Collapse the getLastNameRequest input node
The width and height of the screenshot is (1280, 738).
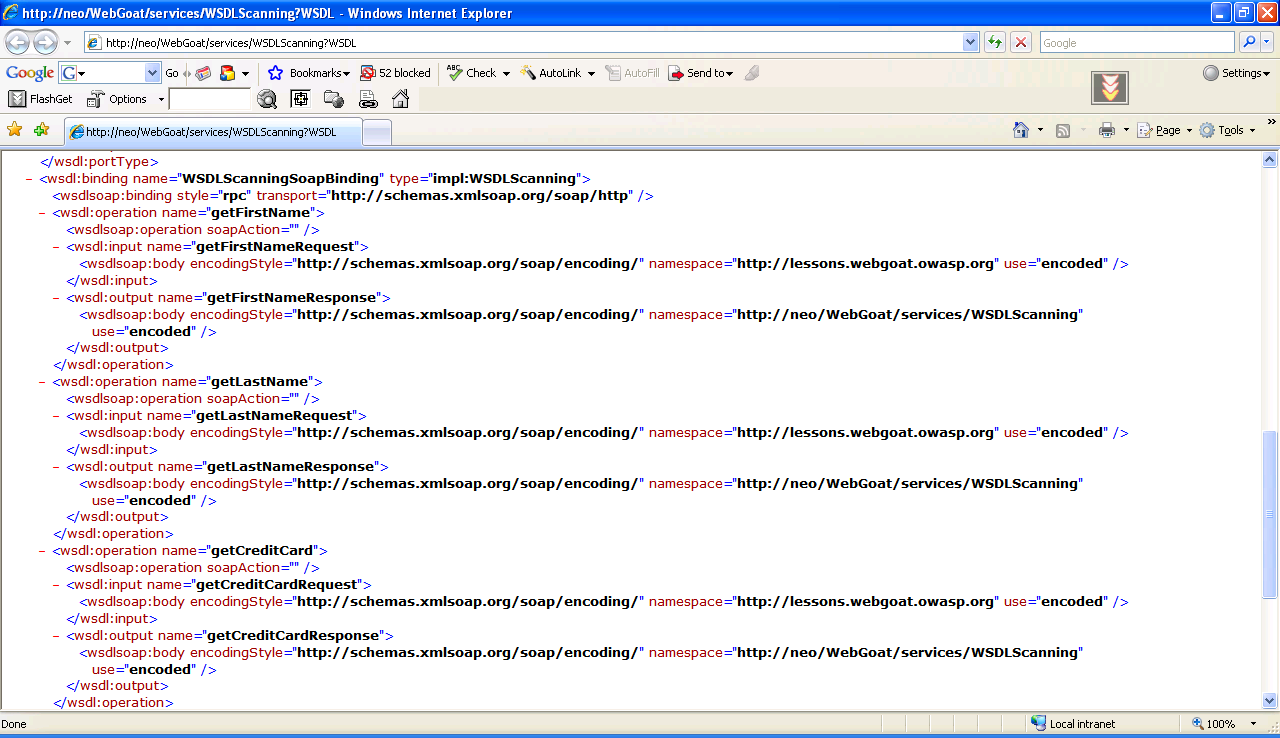[x=56, y=416]
